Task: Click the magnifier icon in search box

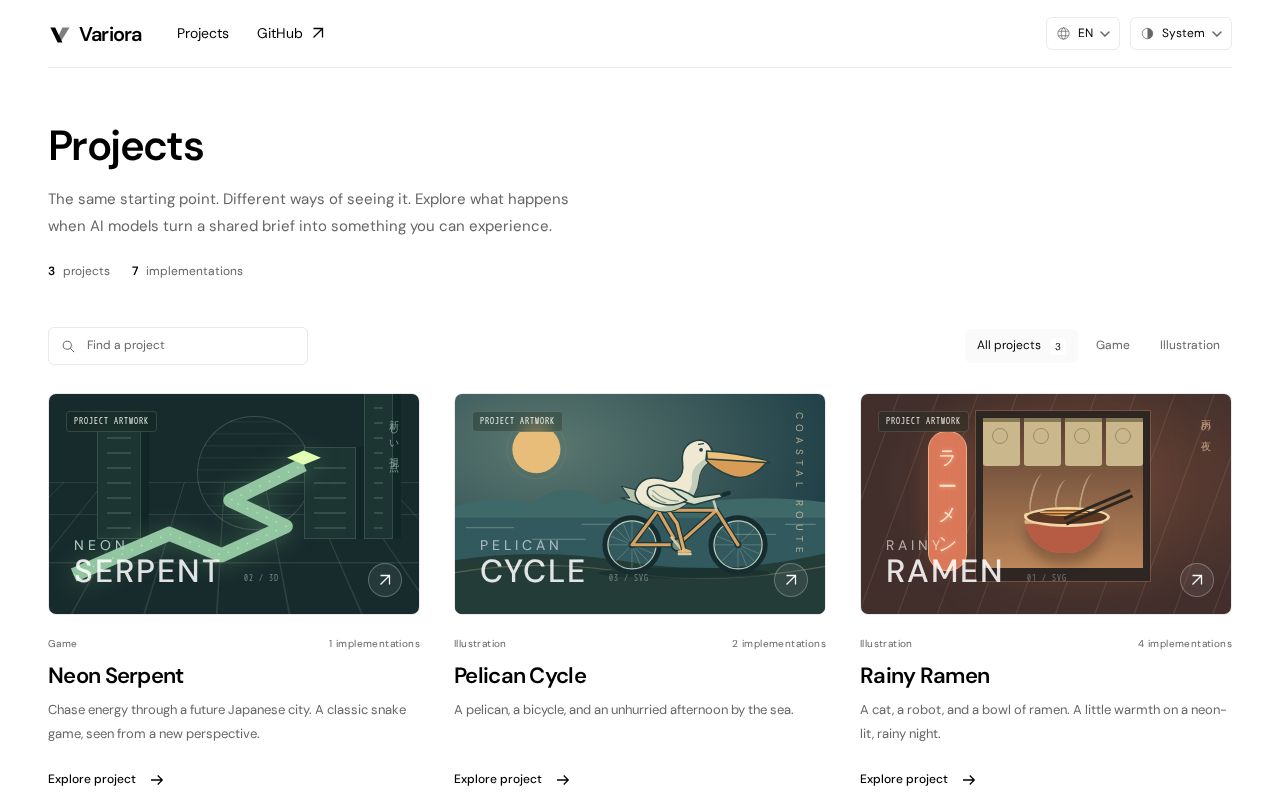Action: pyautogui.click(x=68, y=346)
